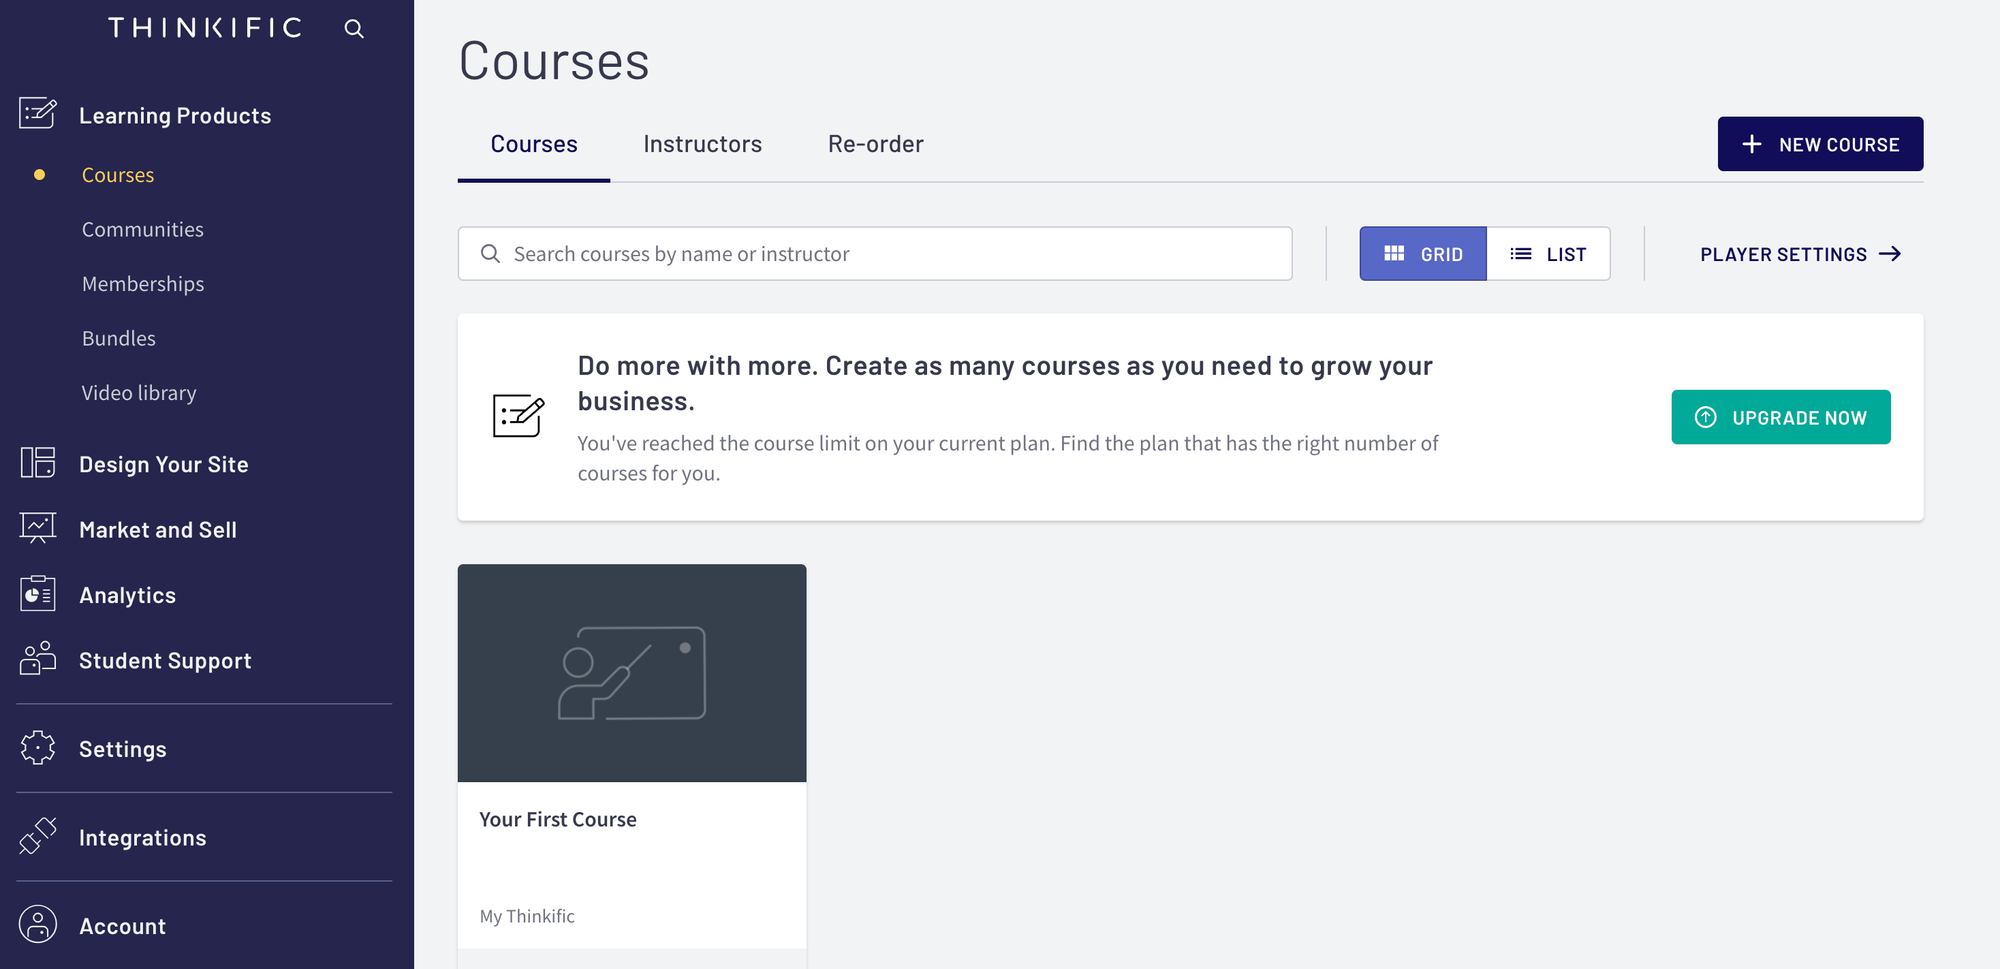
Task: Open Settings using the gear icon
Action: pos(37,748)
